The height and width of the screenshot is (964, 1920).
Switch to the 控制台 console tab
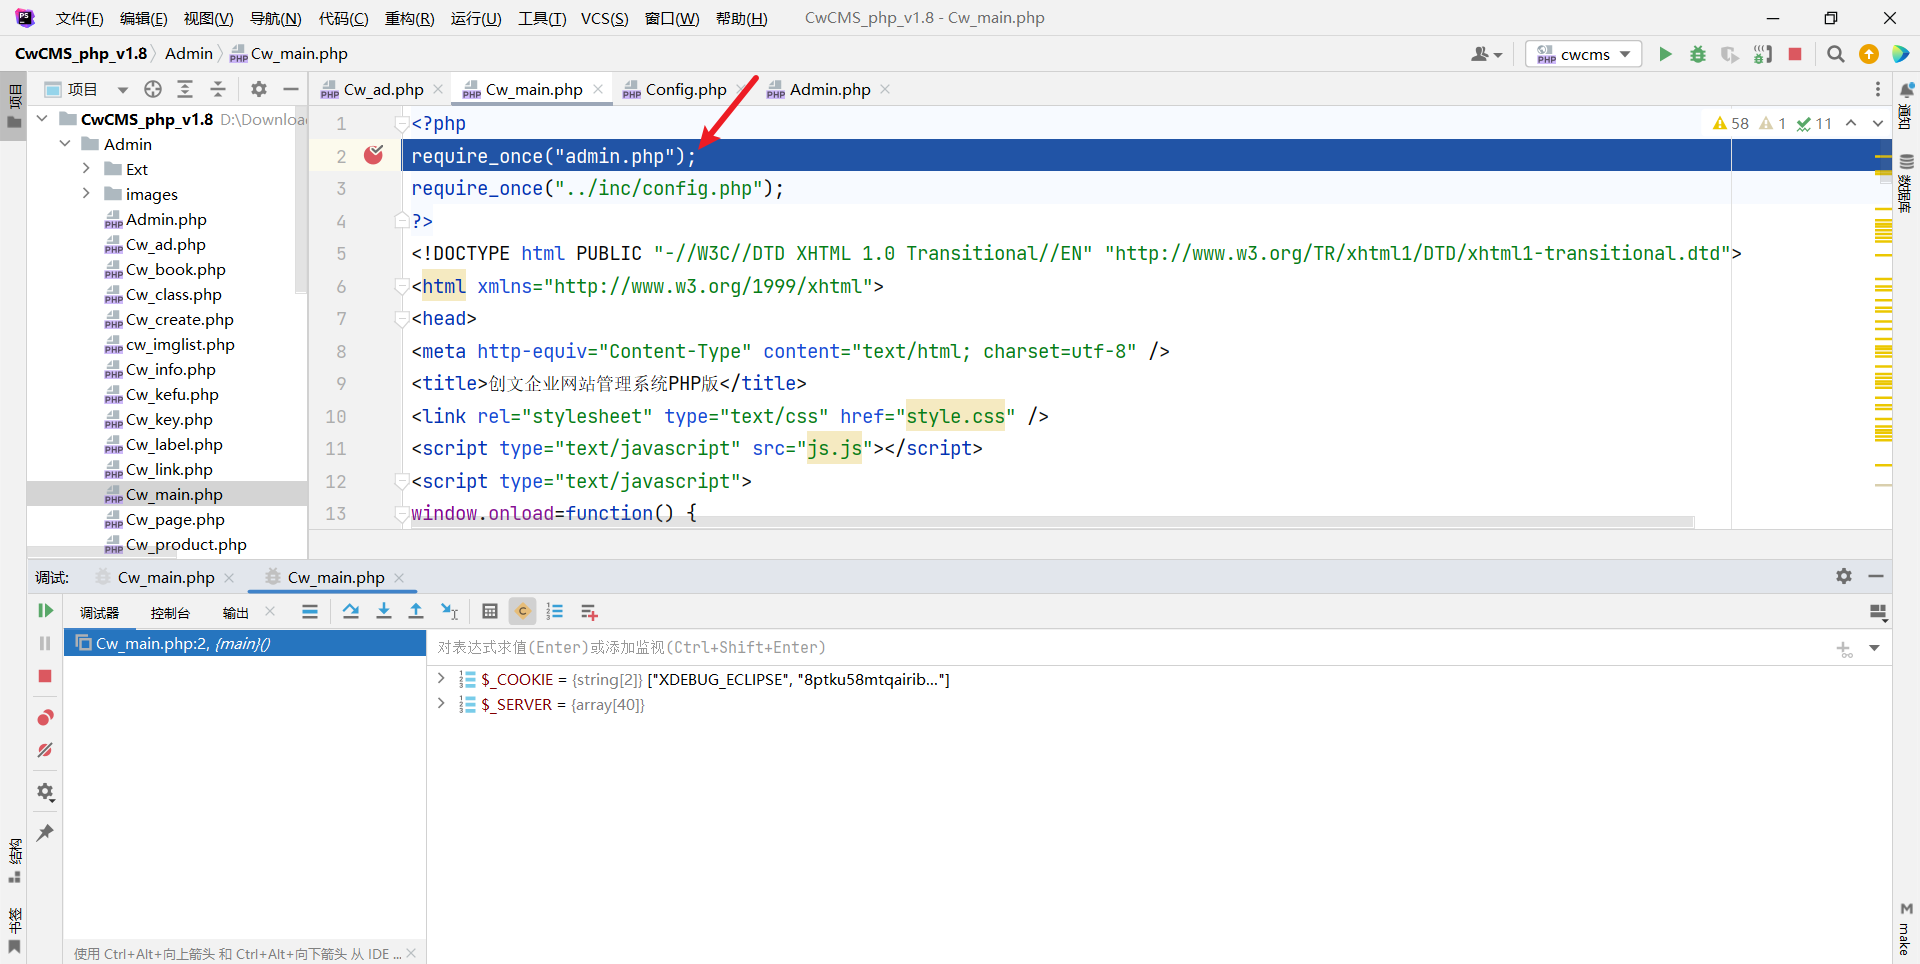[x=170, y=613]
